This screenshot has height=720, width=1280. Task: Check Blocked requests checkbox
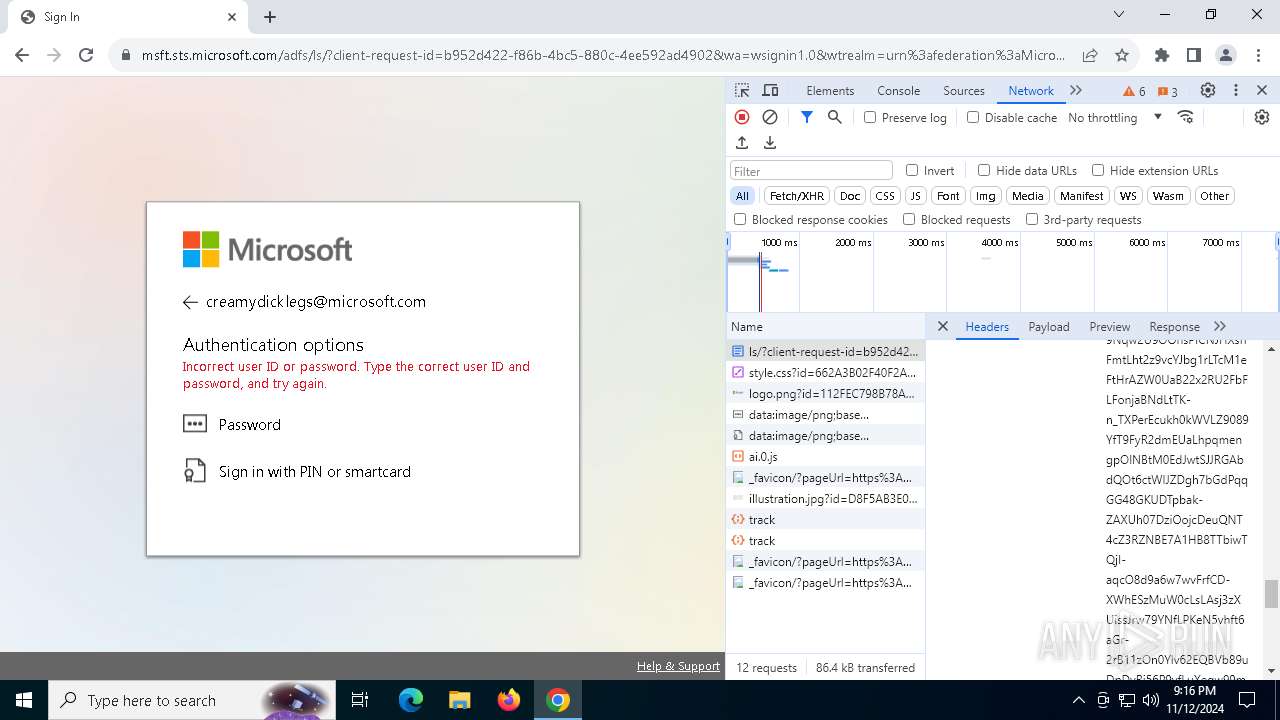point(909,219)
